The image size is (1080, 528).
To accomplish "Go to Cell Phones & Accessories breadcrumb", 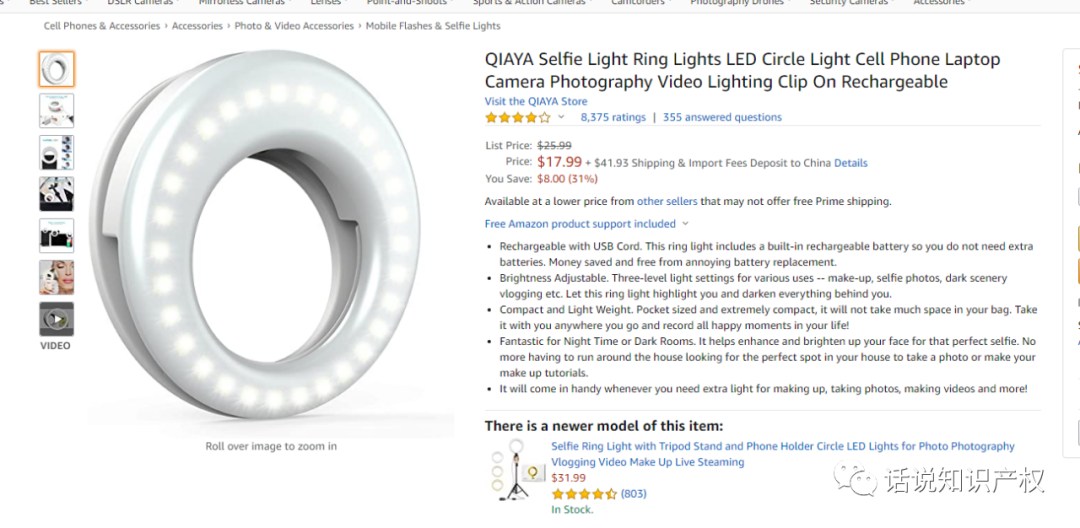I will coord(102,26).
